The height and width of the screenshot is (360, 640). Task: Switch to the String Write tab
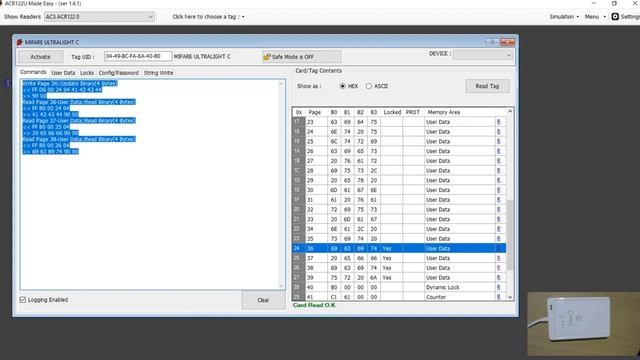click(x=158, y=73)
